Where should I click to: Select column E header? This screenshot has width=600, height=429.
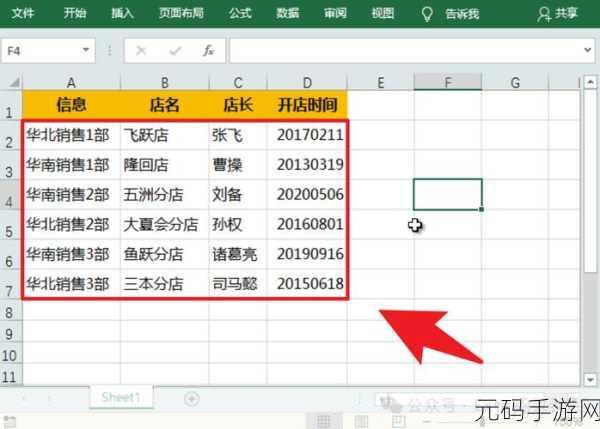pos(381,82)
